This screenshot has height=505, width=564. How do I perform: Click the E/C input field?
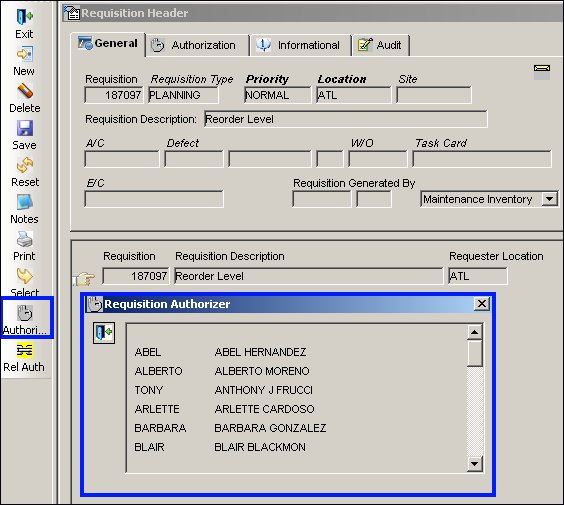tap(154, 199)
